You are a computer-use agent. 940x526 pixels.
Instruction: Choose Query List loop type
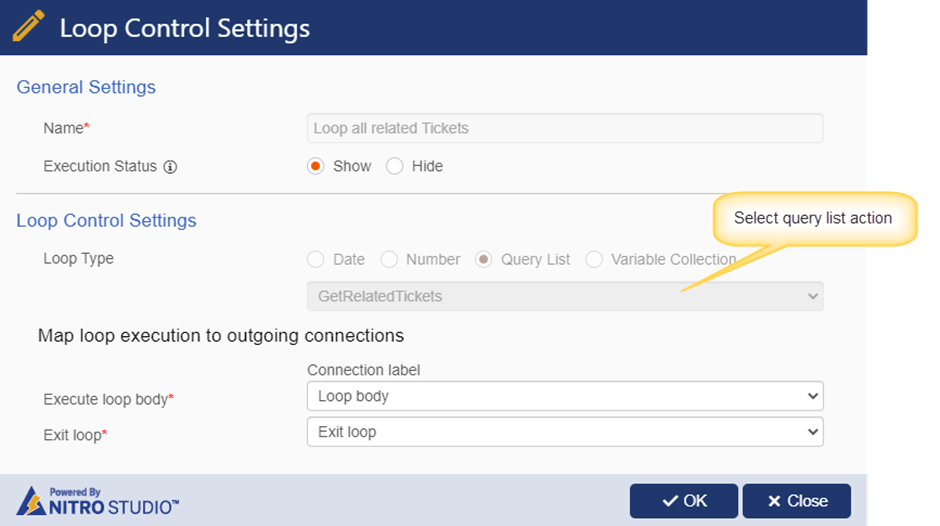483,259
